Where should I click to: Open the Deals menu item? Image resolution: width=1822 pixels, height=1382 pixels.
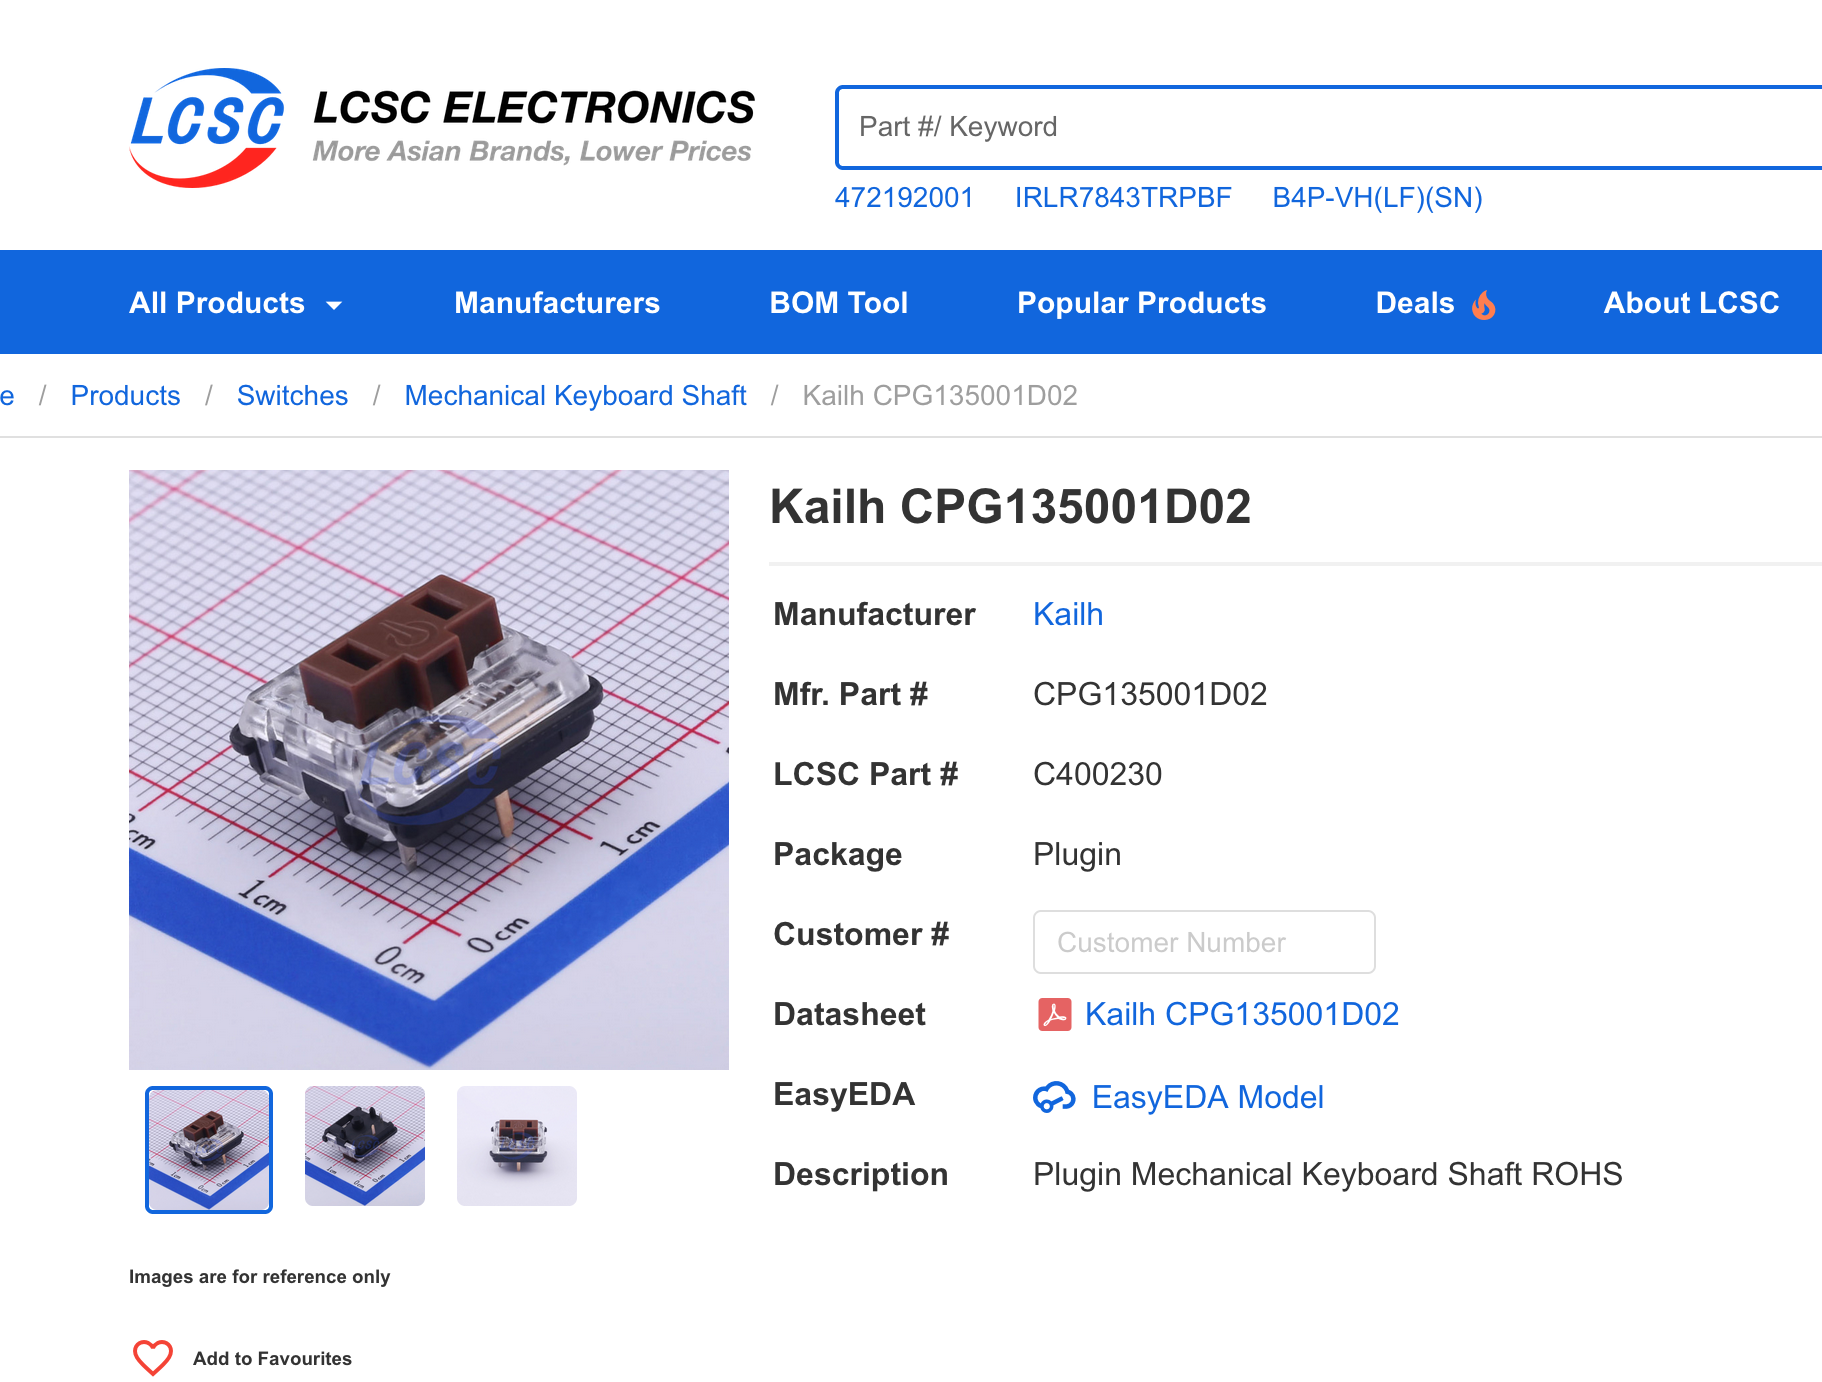1414,303
